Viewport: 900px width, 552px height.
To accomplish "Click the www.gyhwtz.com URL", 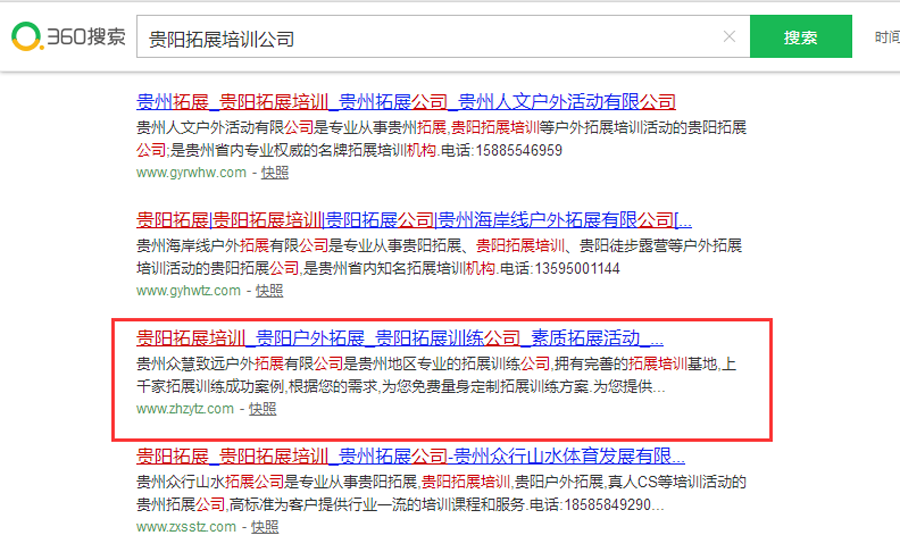I will tap(188, 290).
